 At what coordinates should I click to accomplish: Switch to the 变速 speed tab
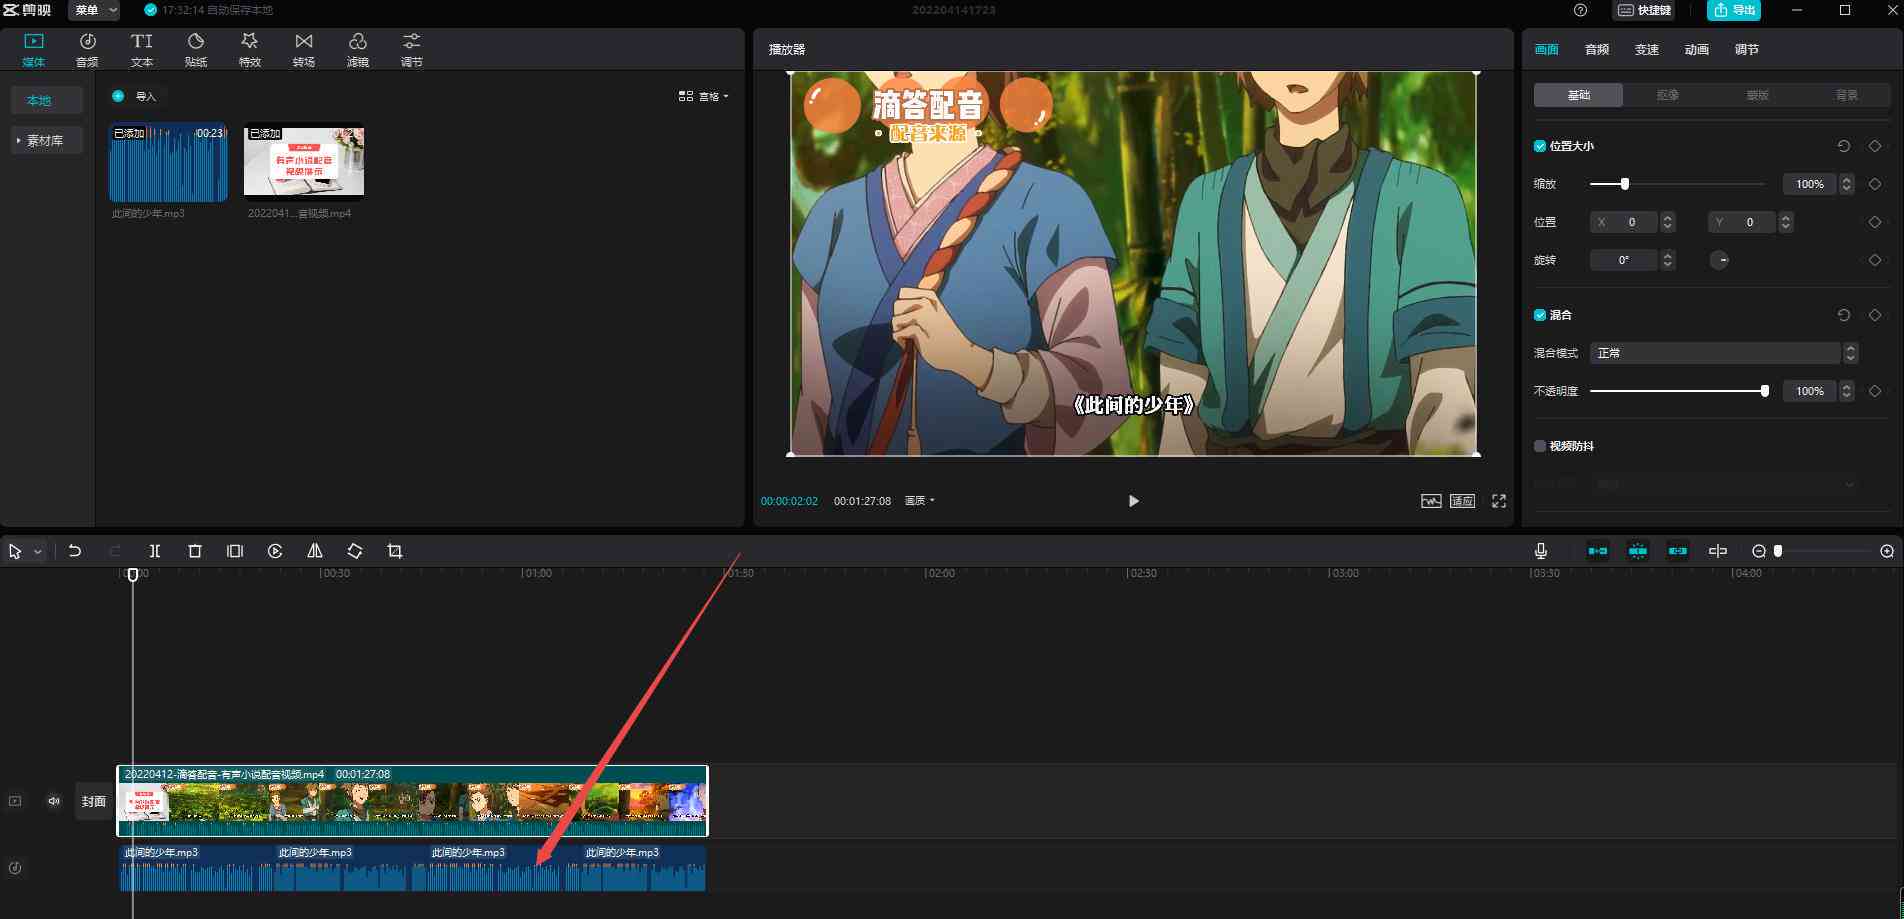point(1647,50)
